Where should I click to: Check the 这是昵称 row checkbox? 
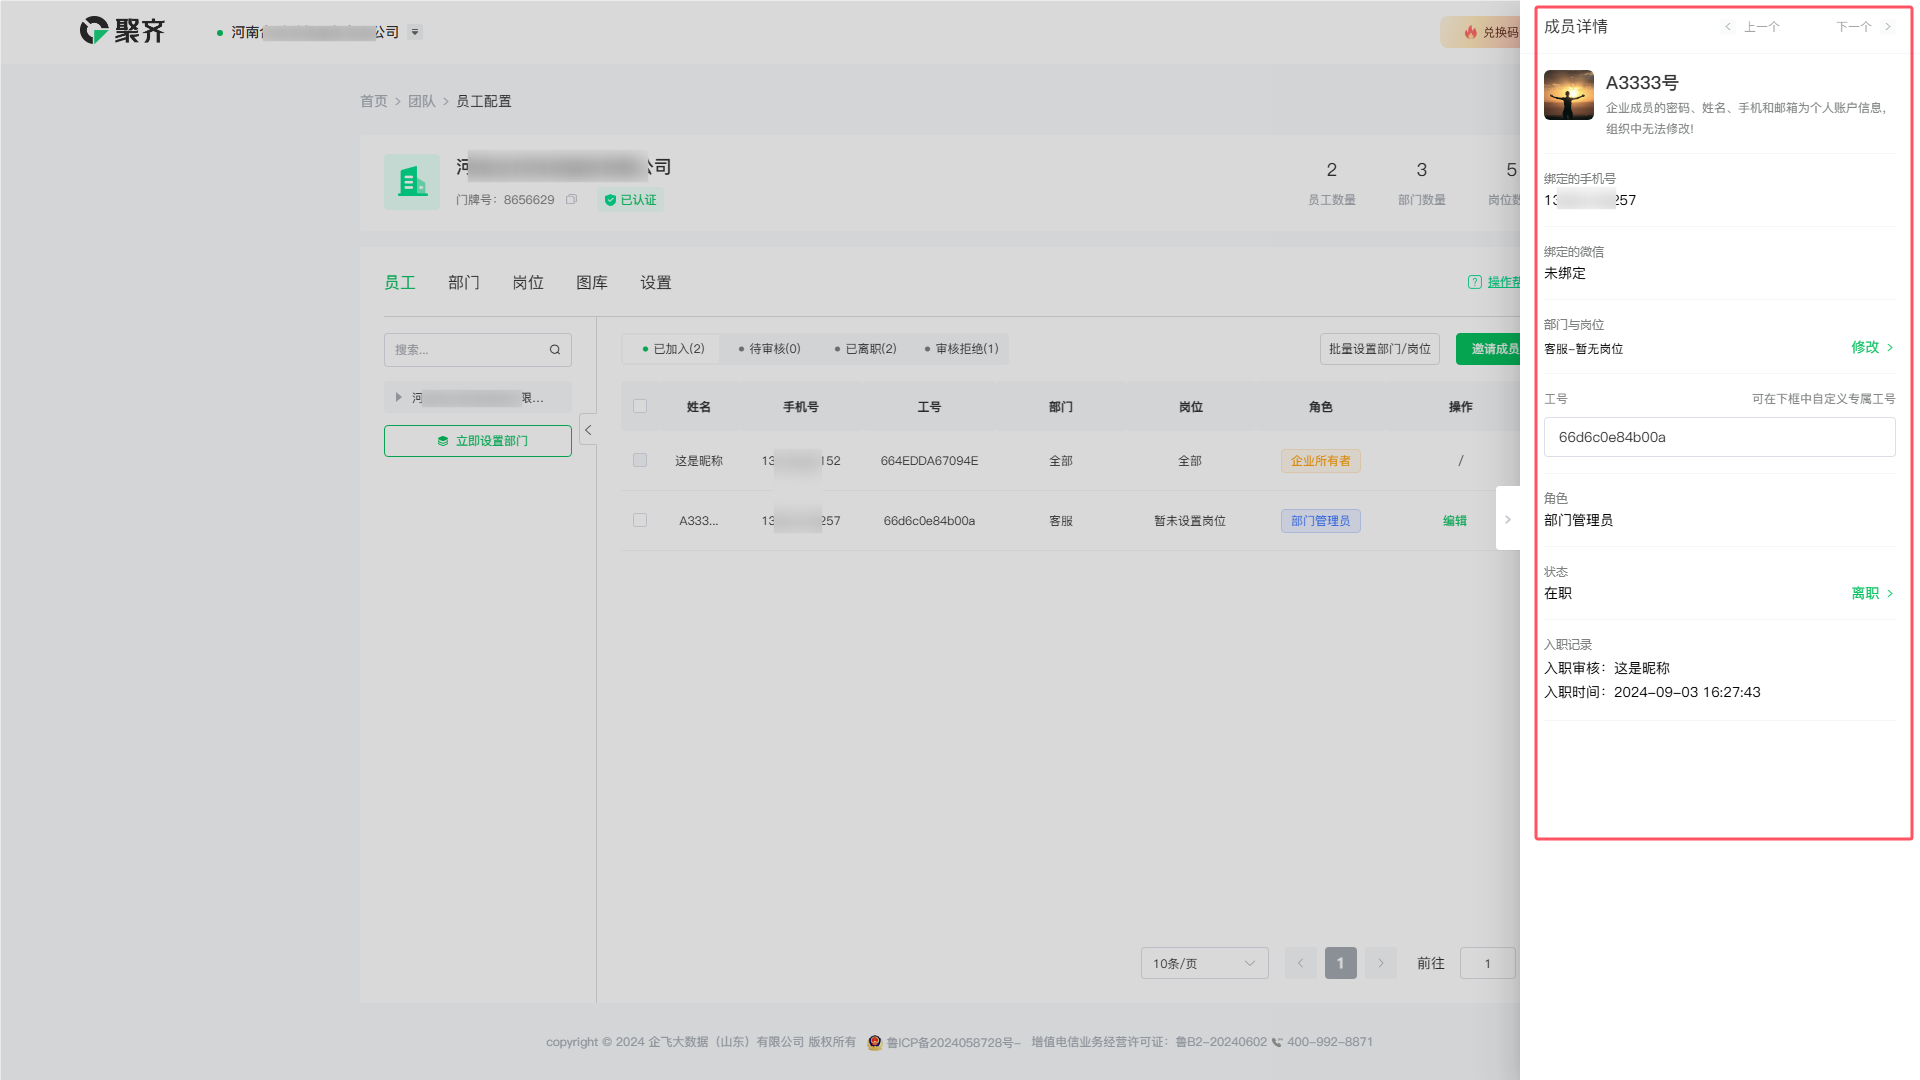(x=640, y=460)
